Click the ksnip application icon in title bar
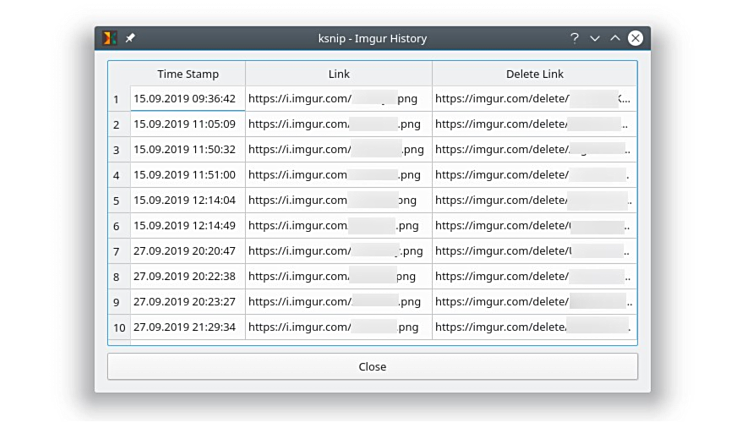 pos(110,38)
